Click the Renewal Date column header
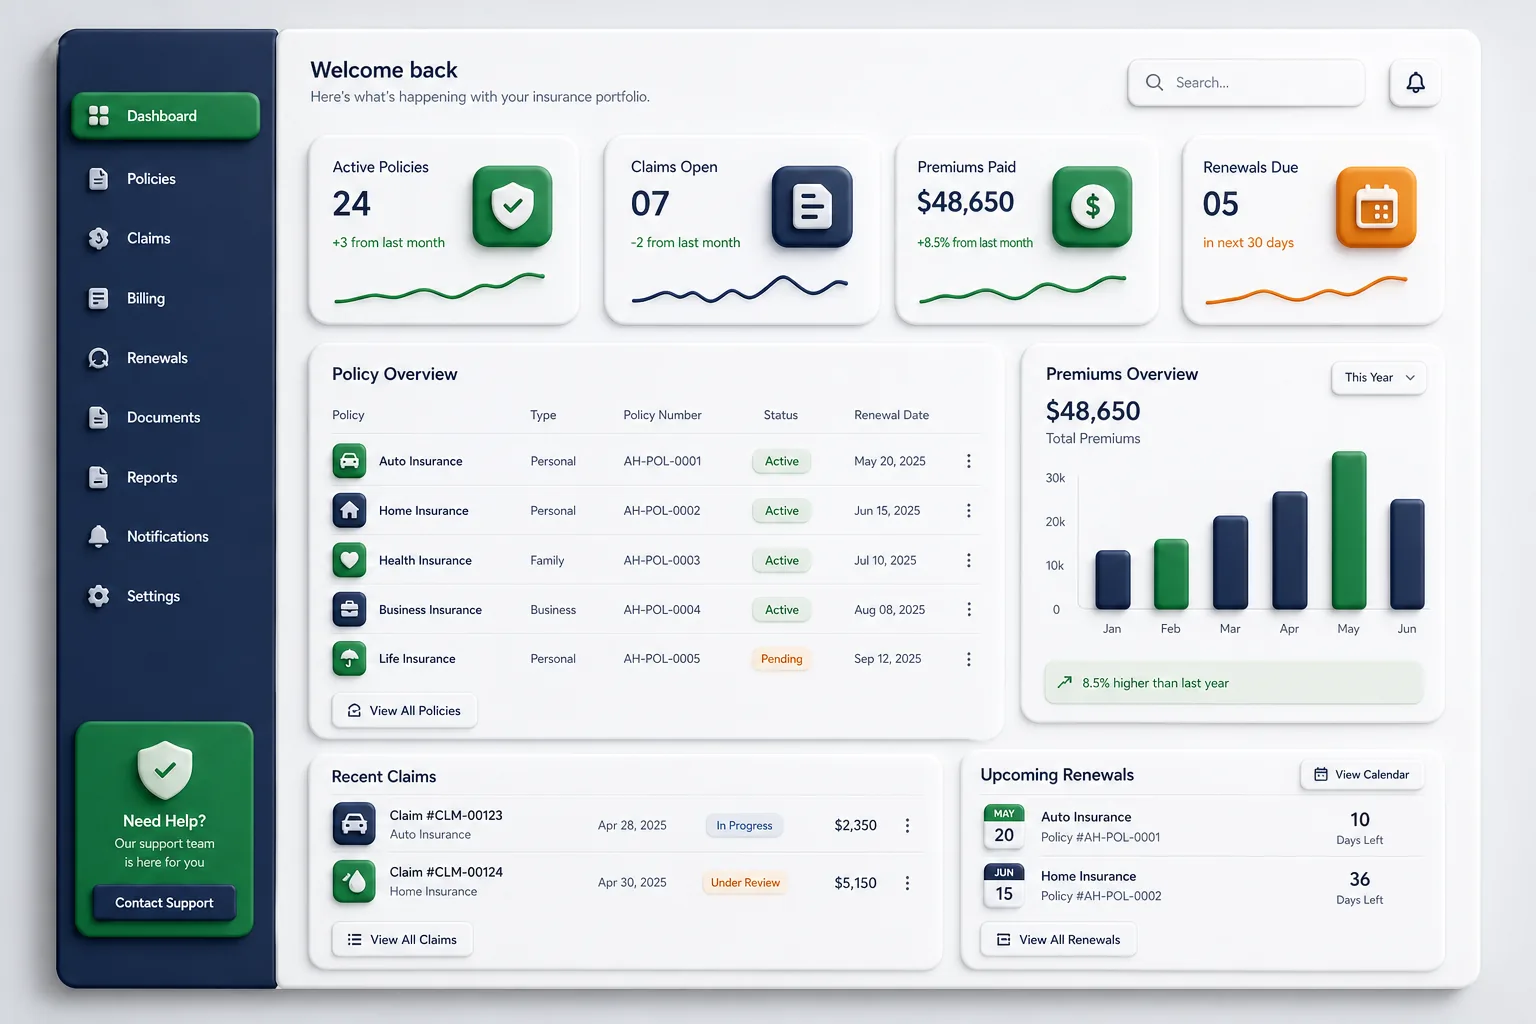This screenshot has width=1536, height=1024. click(x=891, y=415)
